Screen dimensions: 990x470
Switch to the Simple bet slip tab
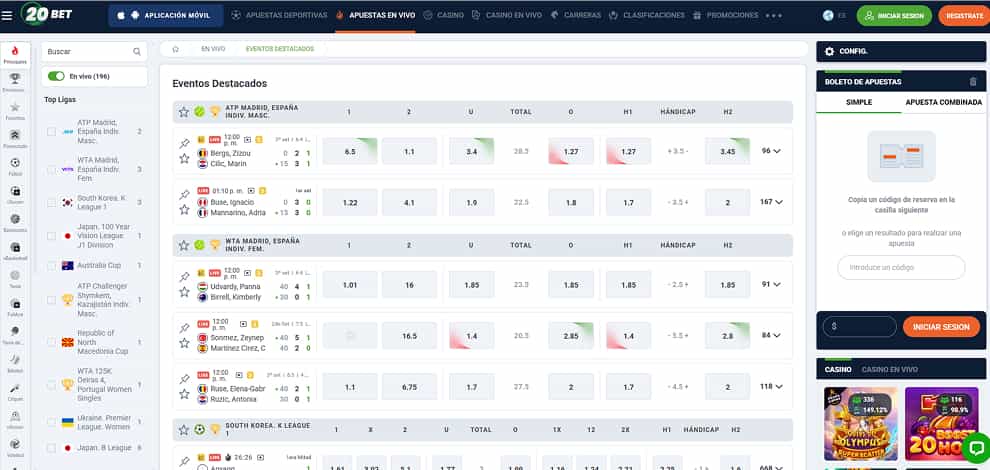click(x=859, y=102)
